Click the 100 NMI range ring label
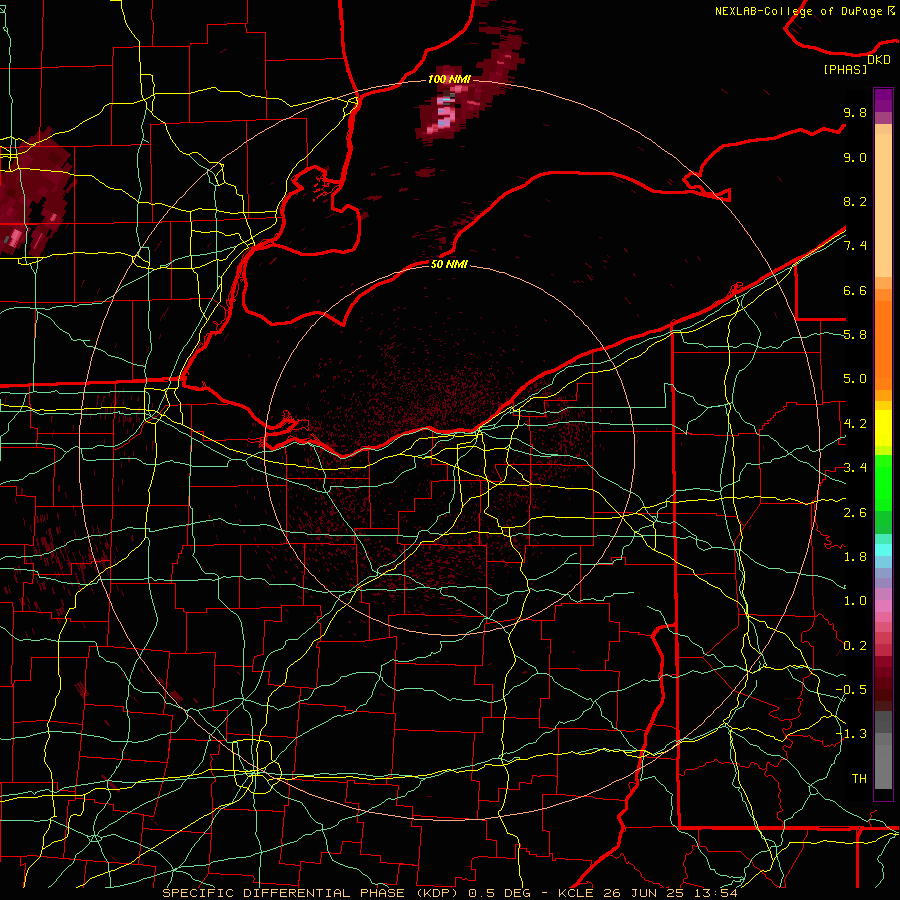The image size is (900, 900). (x=449, y=79)
